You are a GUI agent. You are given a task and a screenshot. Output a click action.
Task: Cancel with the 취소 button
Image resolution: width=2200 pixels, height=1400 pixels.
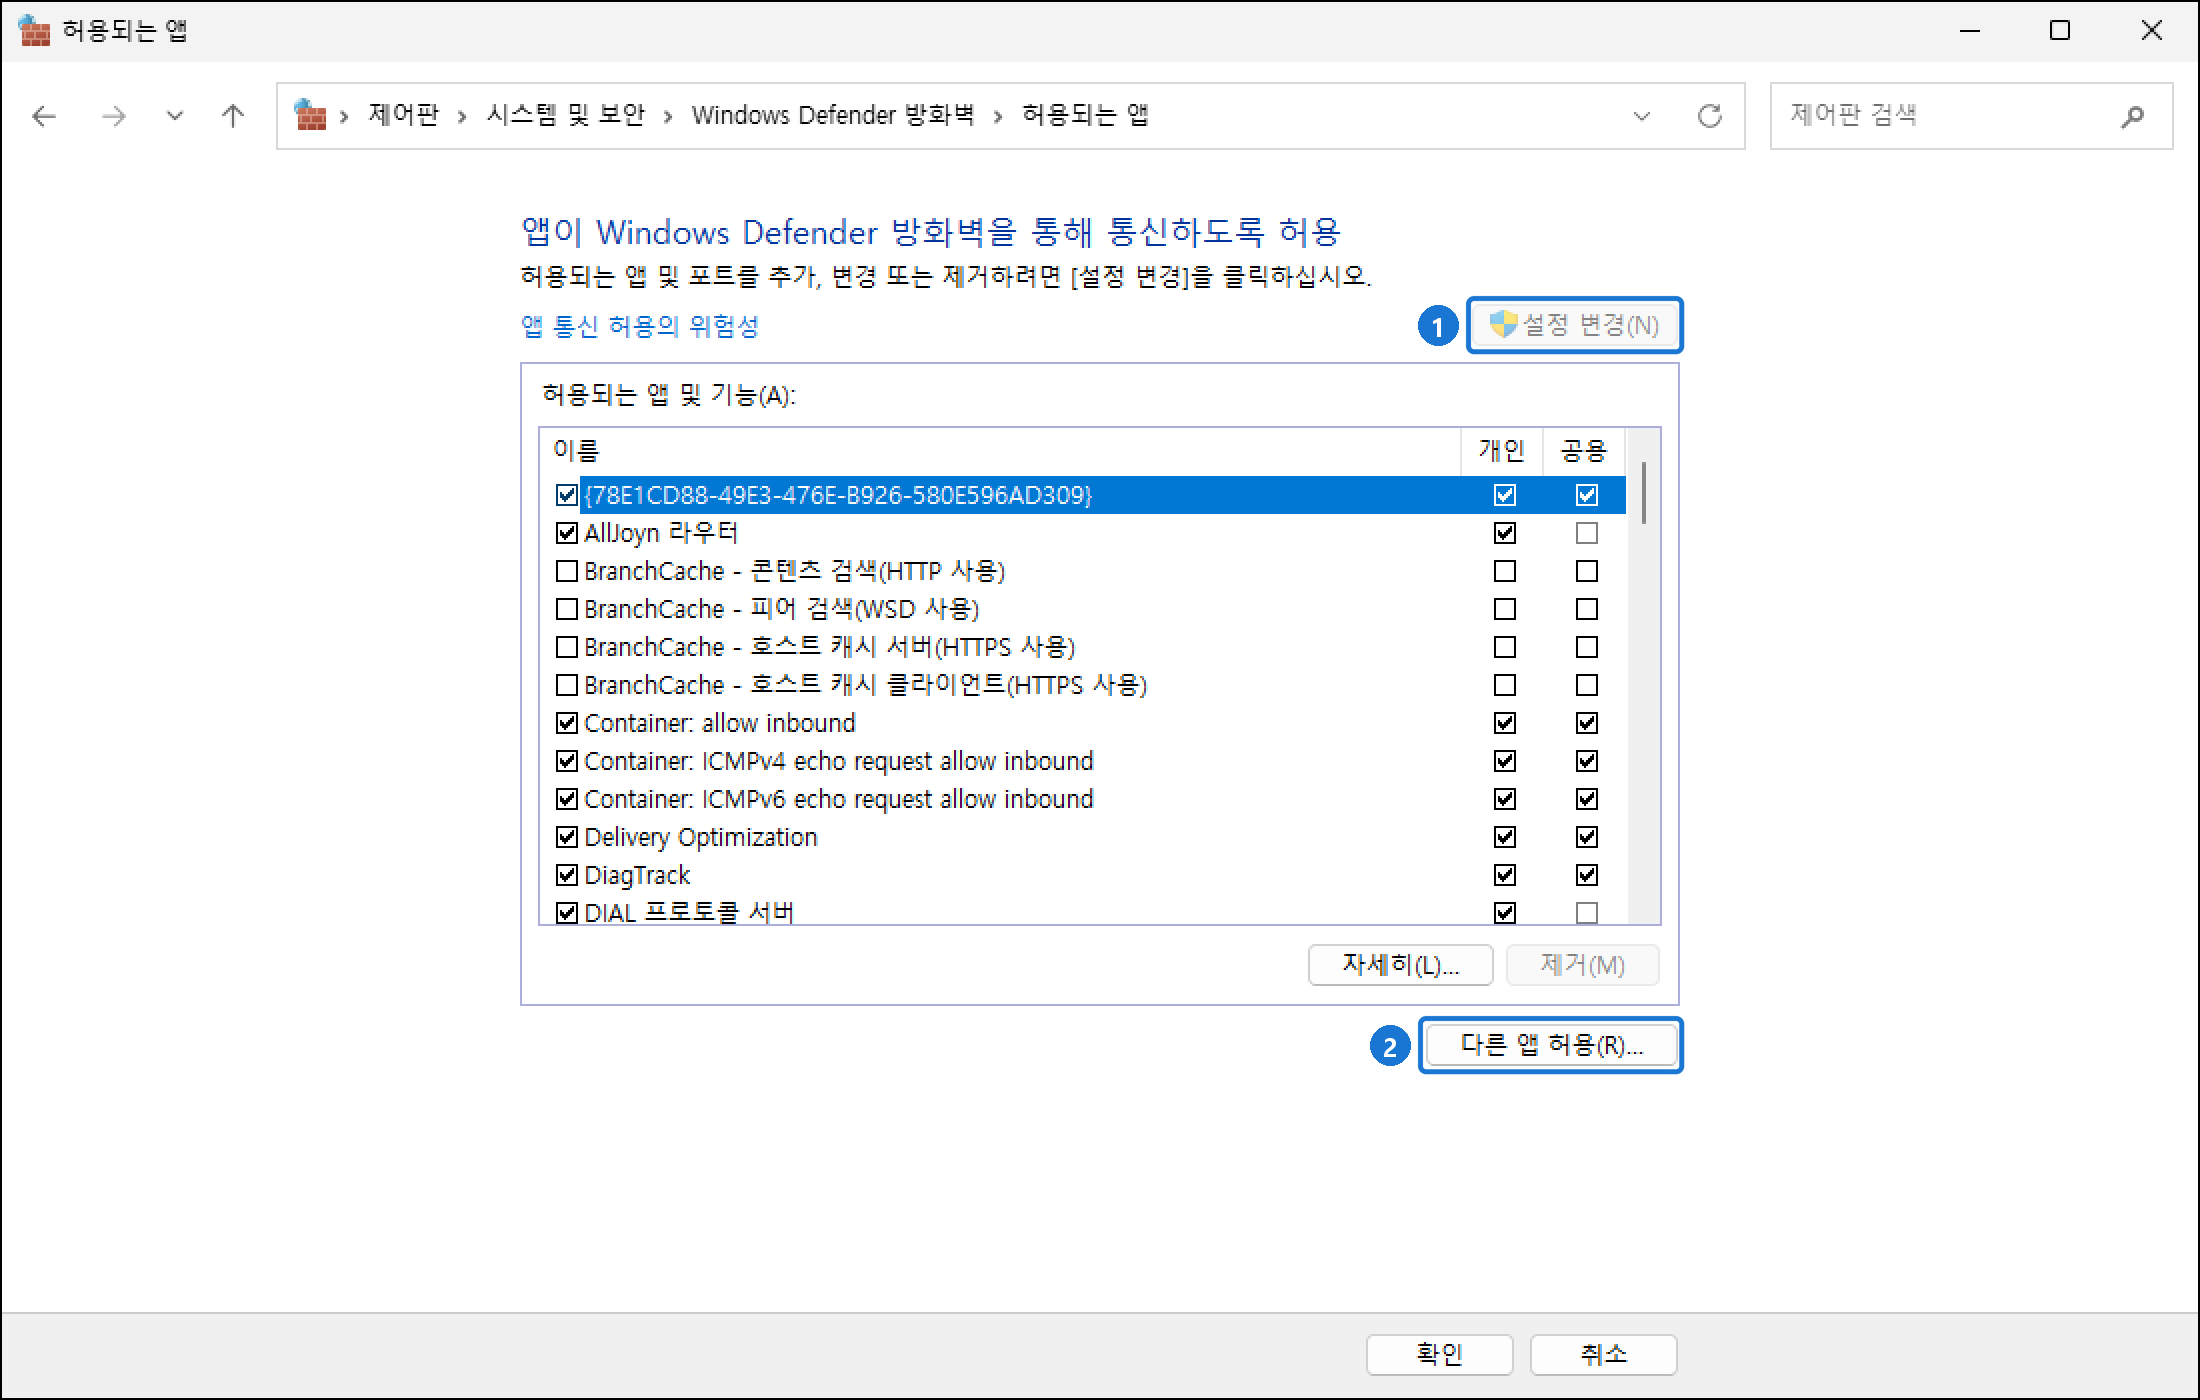pos(1604,1355)
